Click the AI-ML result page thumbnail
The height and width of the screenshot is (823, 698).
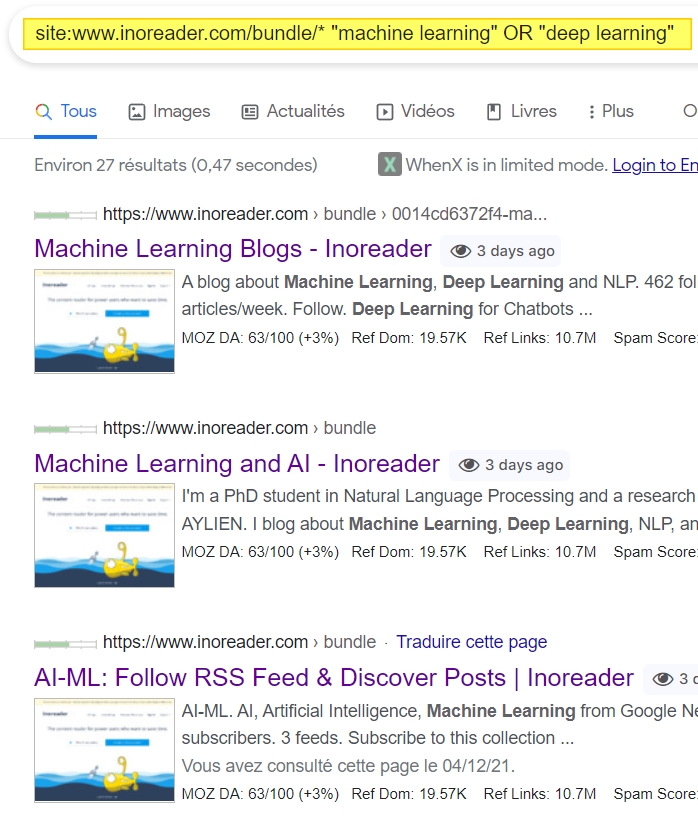pyautogui.click(x=104, y=750)
